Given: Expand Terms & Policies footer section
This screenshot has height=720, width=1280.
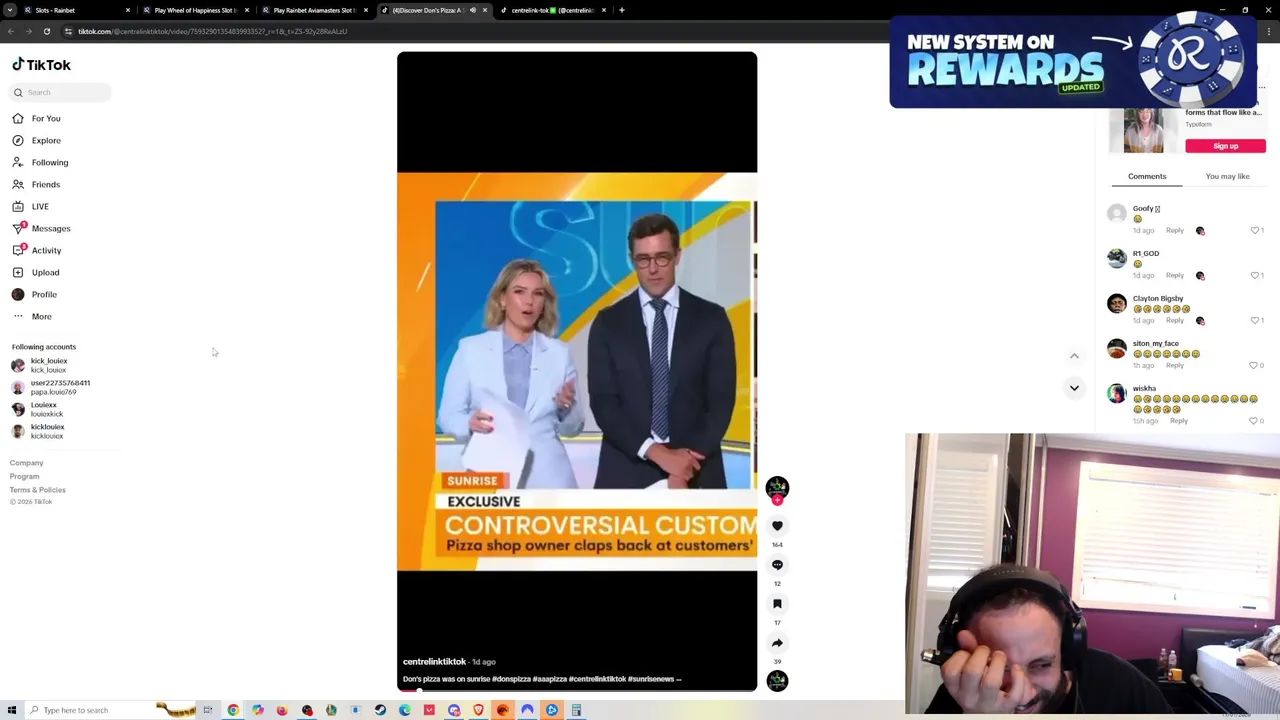Looking at the screenshot, I should (38, 490).
